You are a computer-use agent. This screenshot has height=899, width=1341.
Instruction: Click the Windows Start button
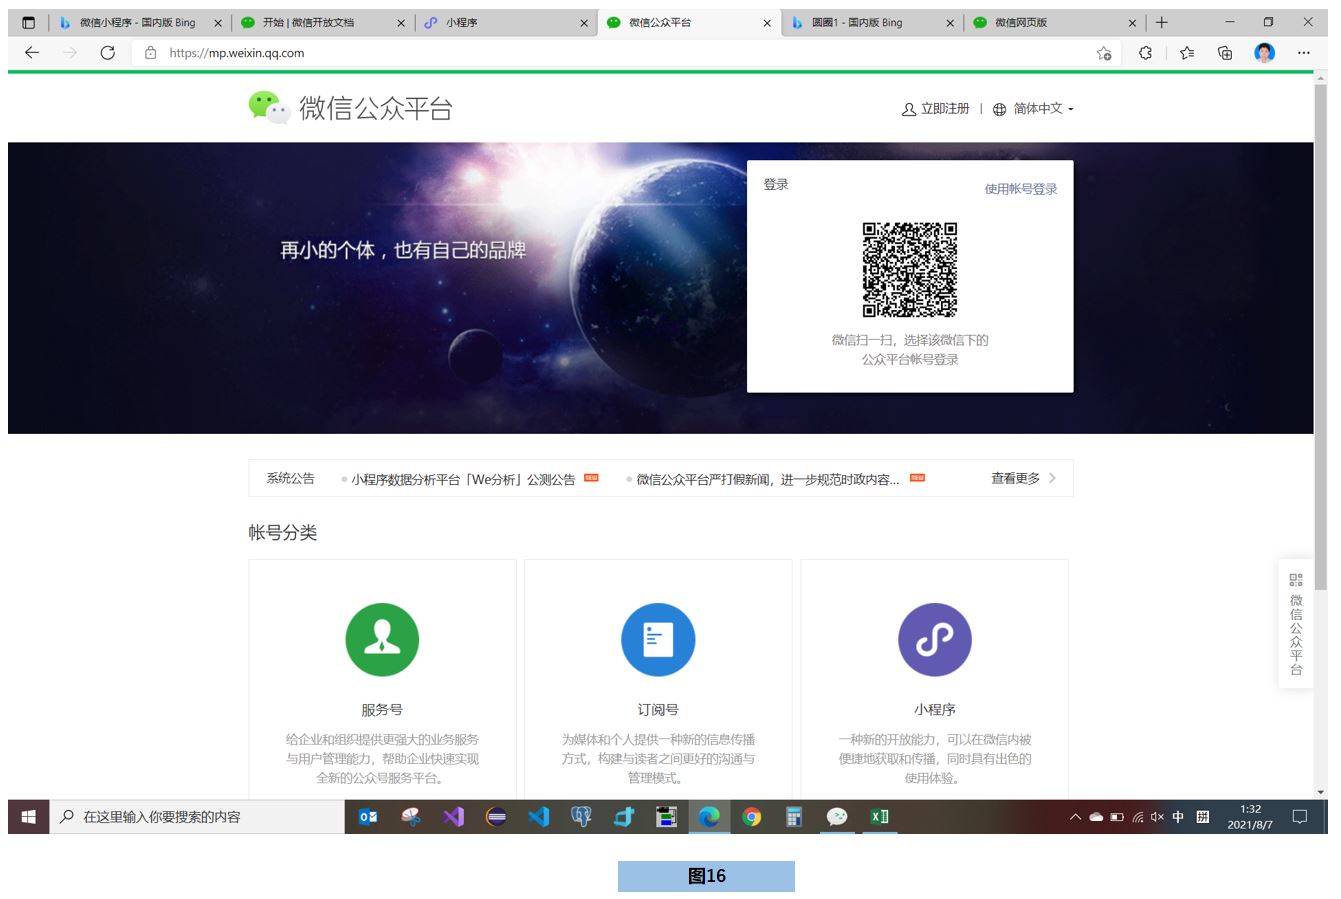pyautogui.click(x=28, y=817)
